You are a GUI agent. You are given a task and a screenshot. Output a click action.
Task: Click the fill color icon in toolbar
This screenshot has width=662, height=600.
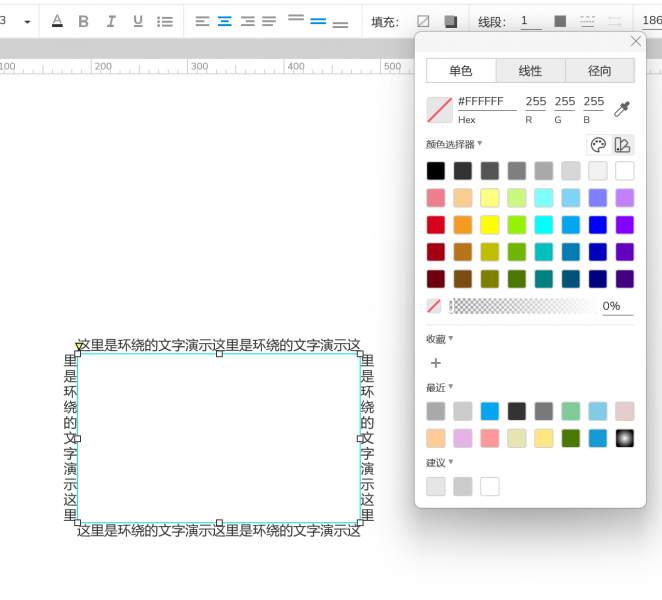[450, 22]
